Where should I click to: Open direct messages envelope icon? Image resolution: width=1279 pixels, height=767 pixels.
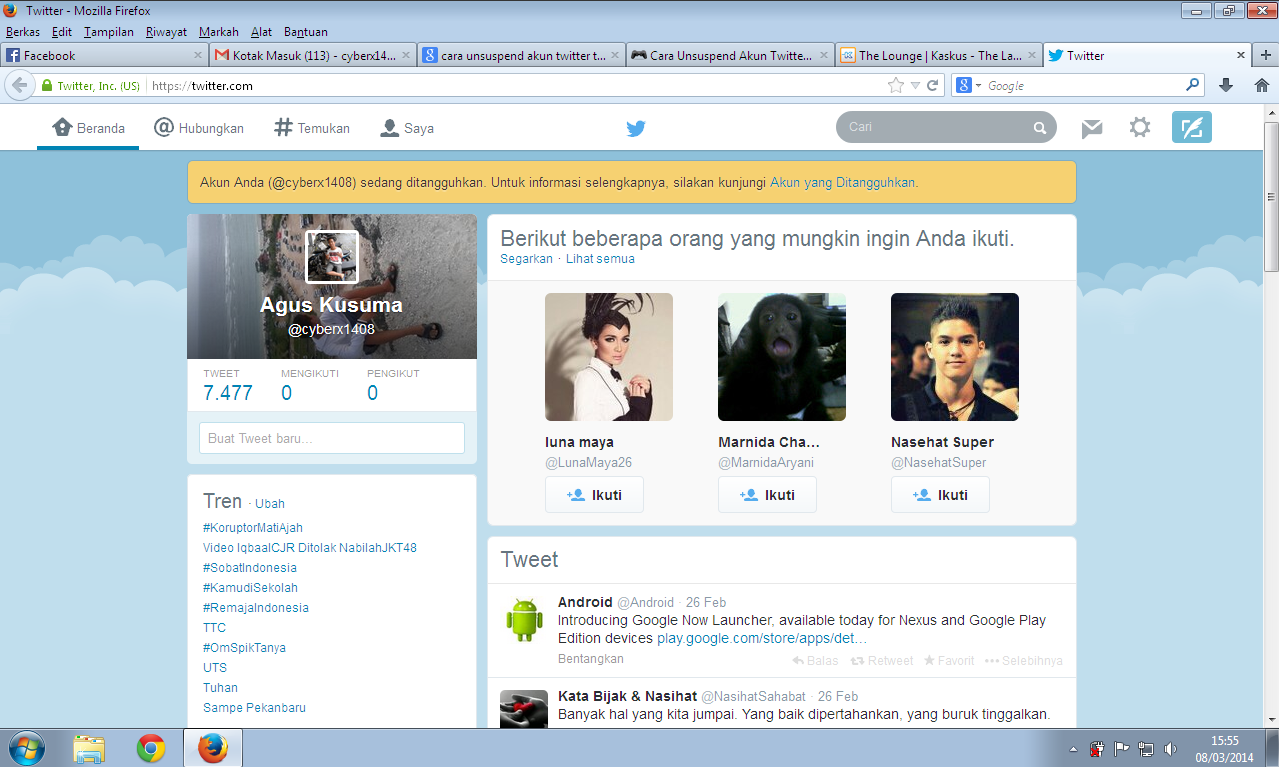1092,128
